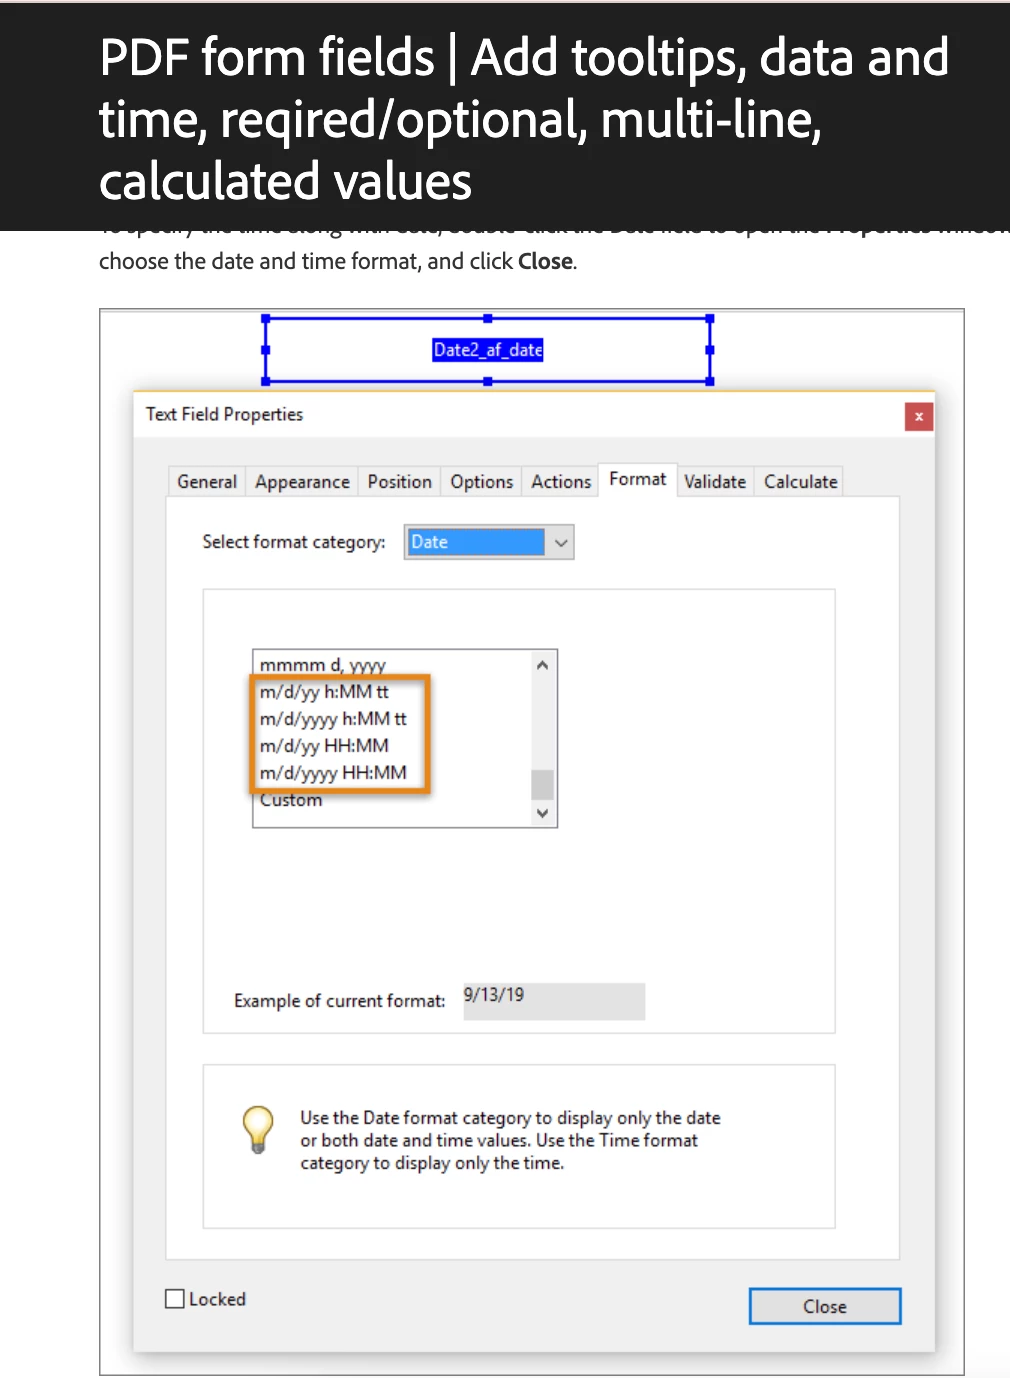The image size is (1010, 1378).
Task: Select the Custom format entry
Action: coord(291,800)
